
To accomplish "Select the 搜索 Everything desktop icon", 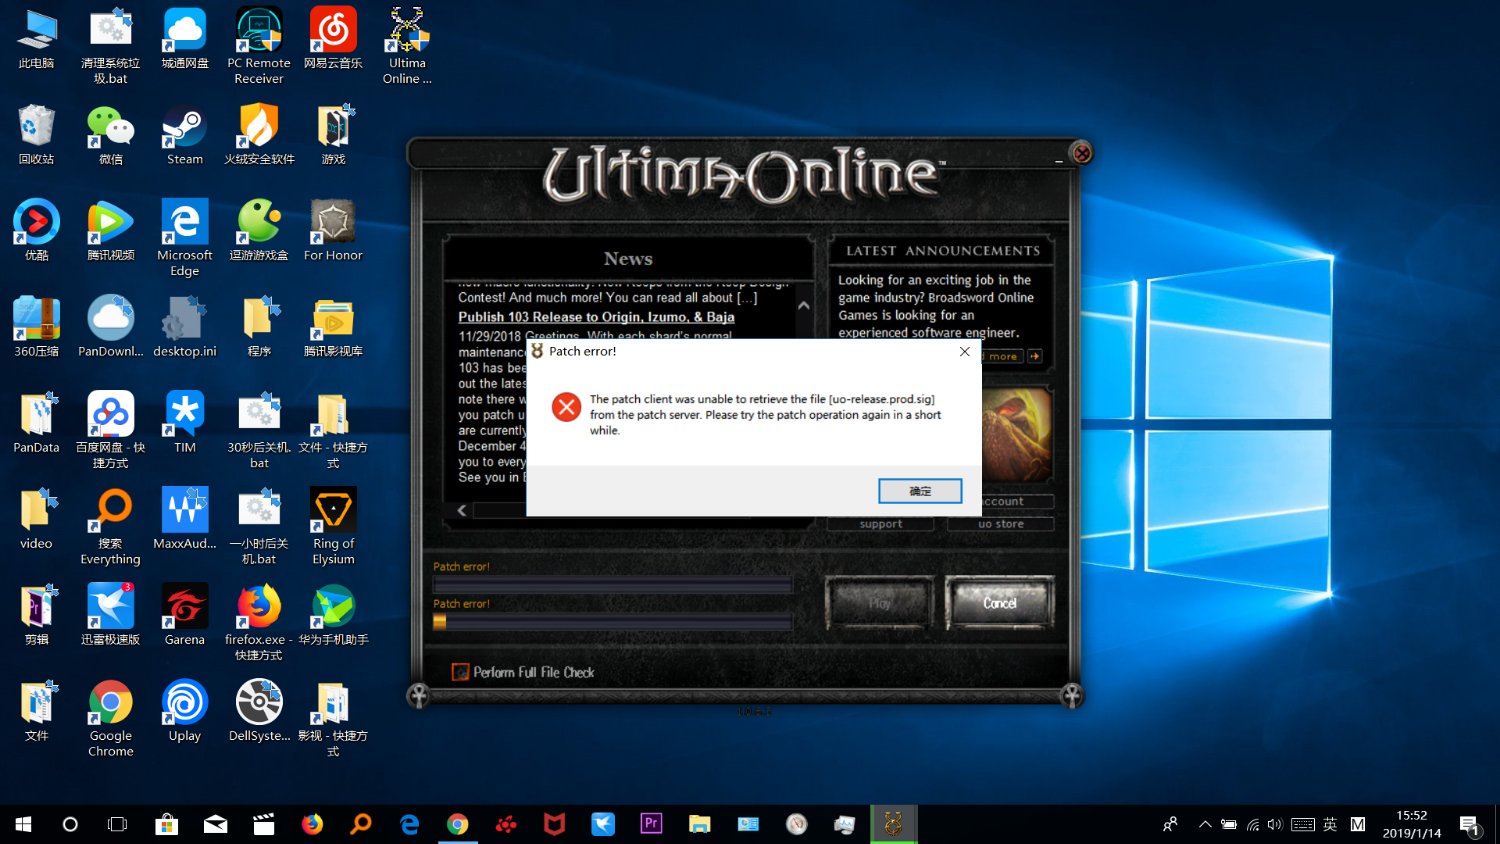I will tap(111, 526).
